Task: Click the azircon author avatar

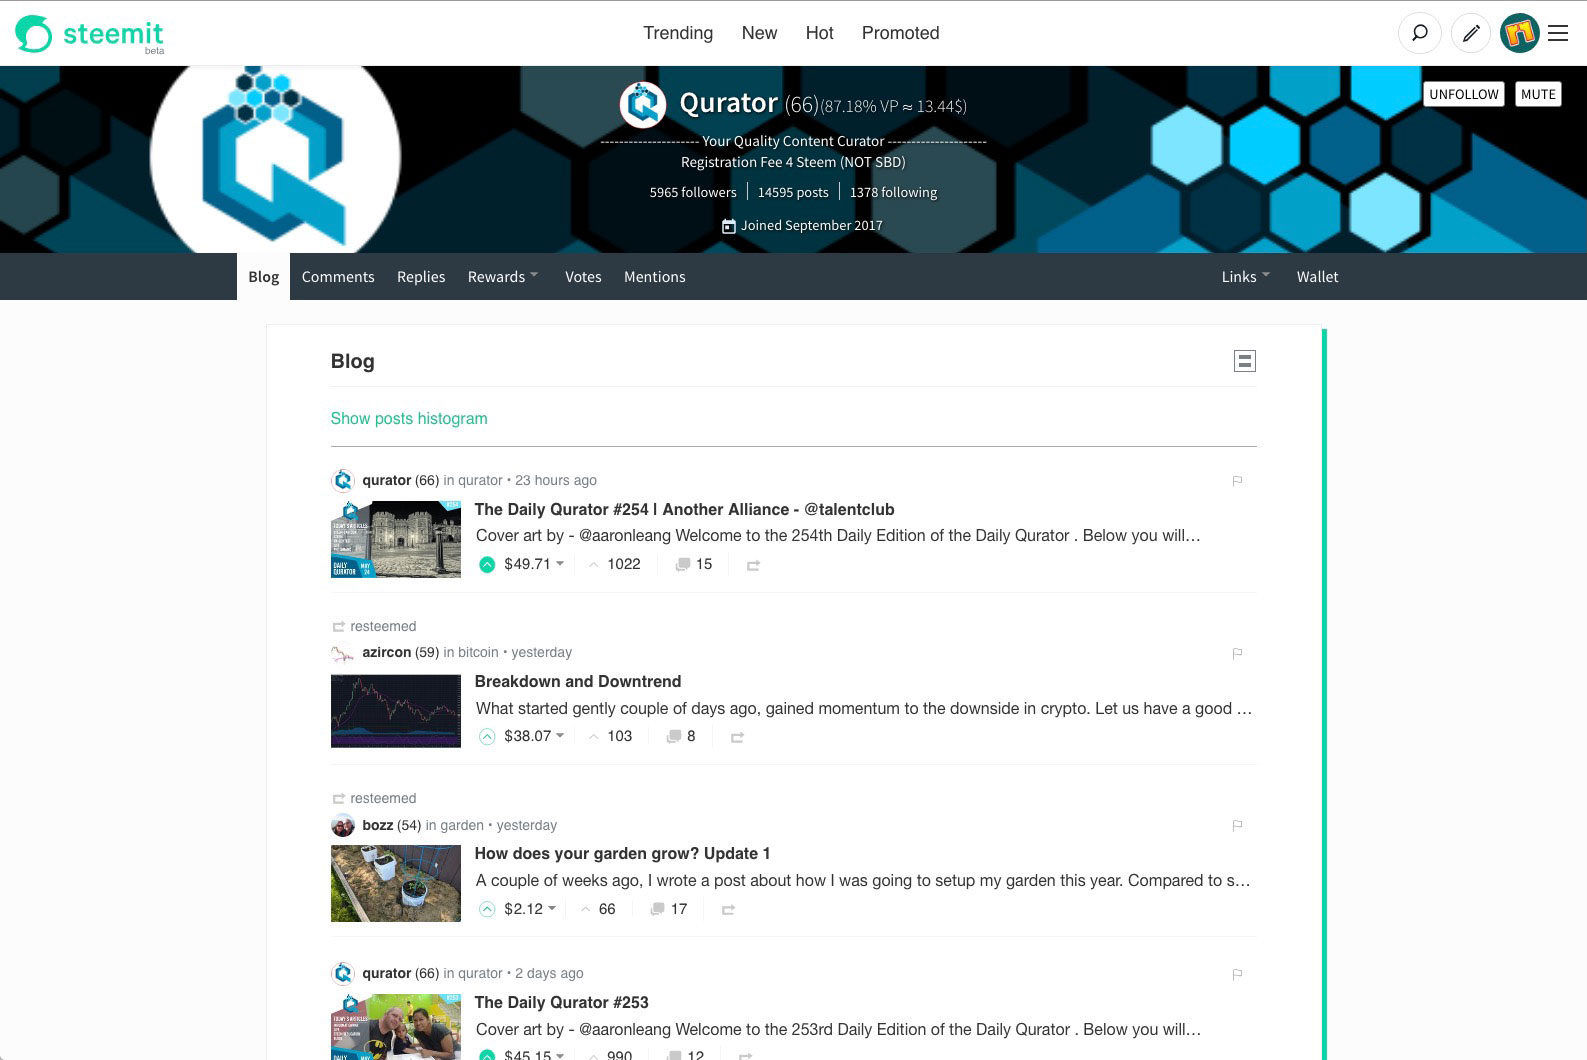Action: coord(343,653)
